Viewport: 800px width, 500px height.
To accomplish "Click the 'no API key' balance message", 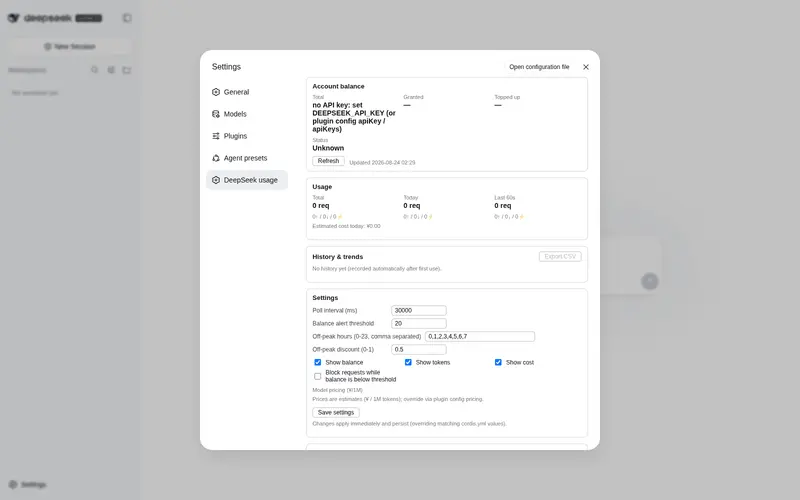I will pyautogui.click(x=354, y=117).
